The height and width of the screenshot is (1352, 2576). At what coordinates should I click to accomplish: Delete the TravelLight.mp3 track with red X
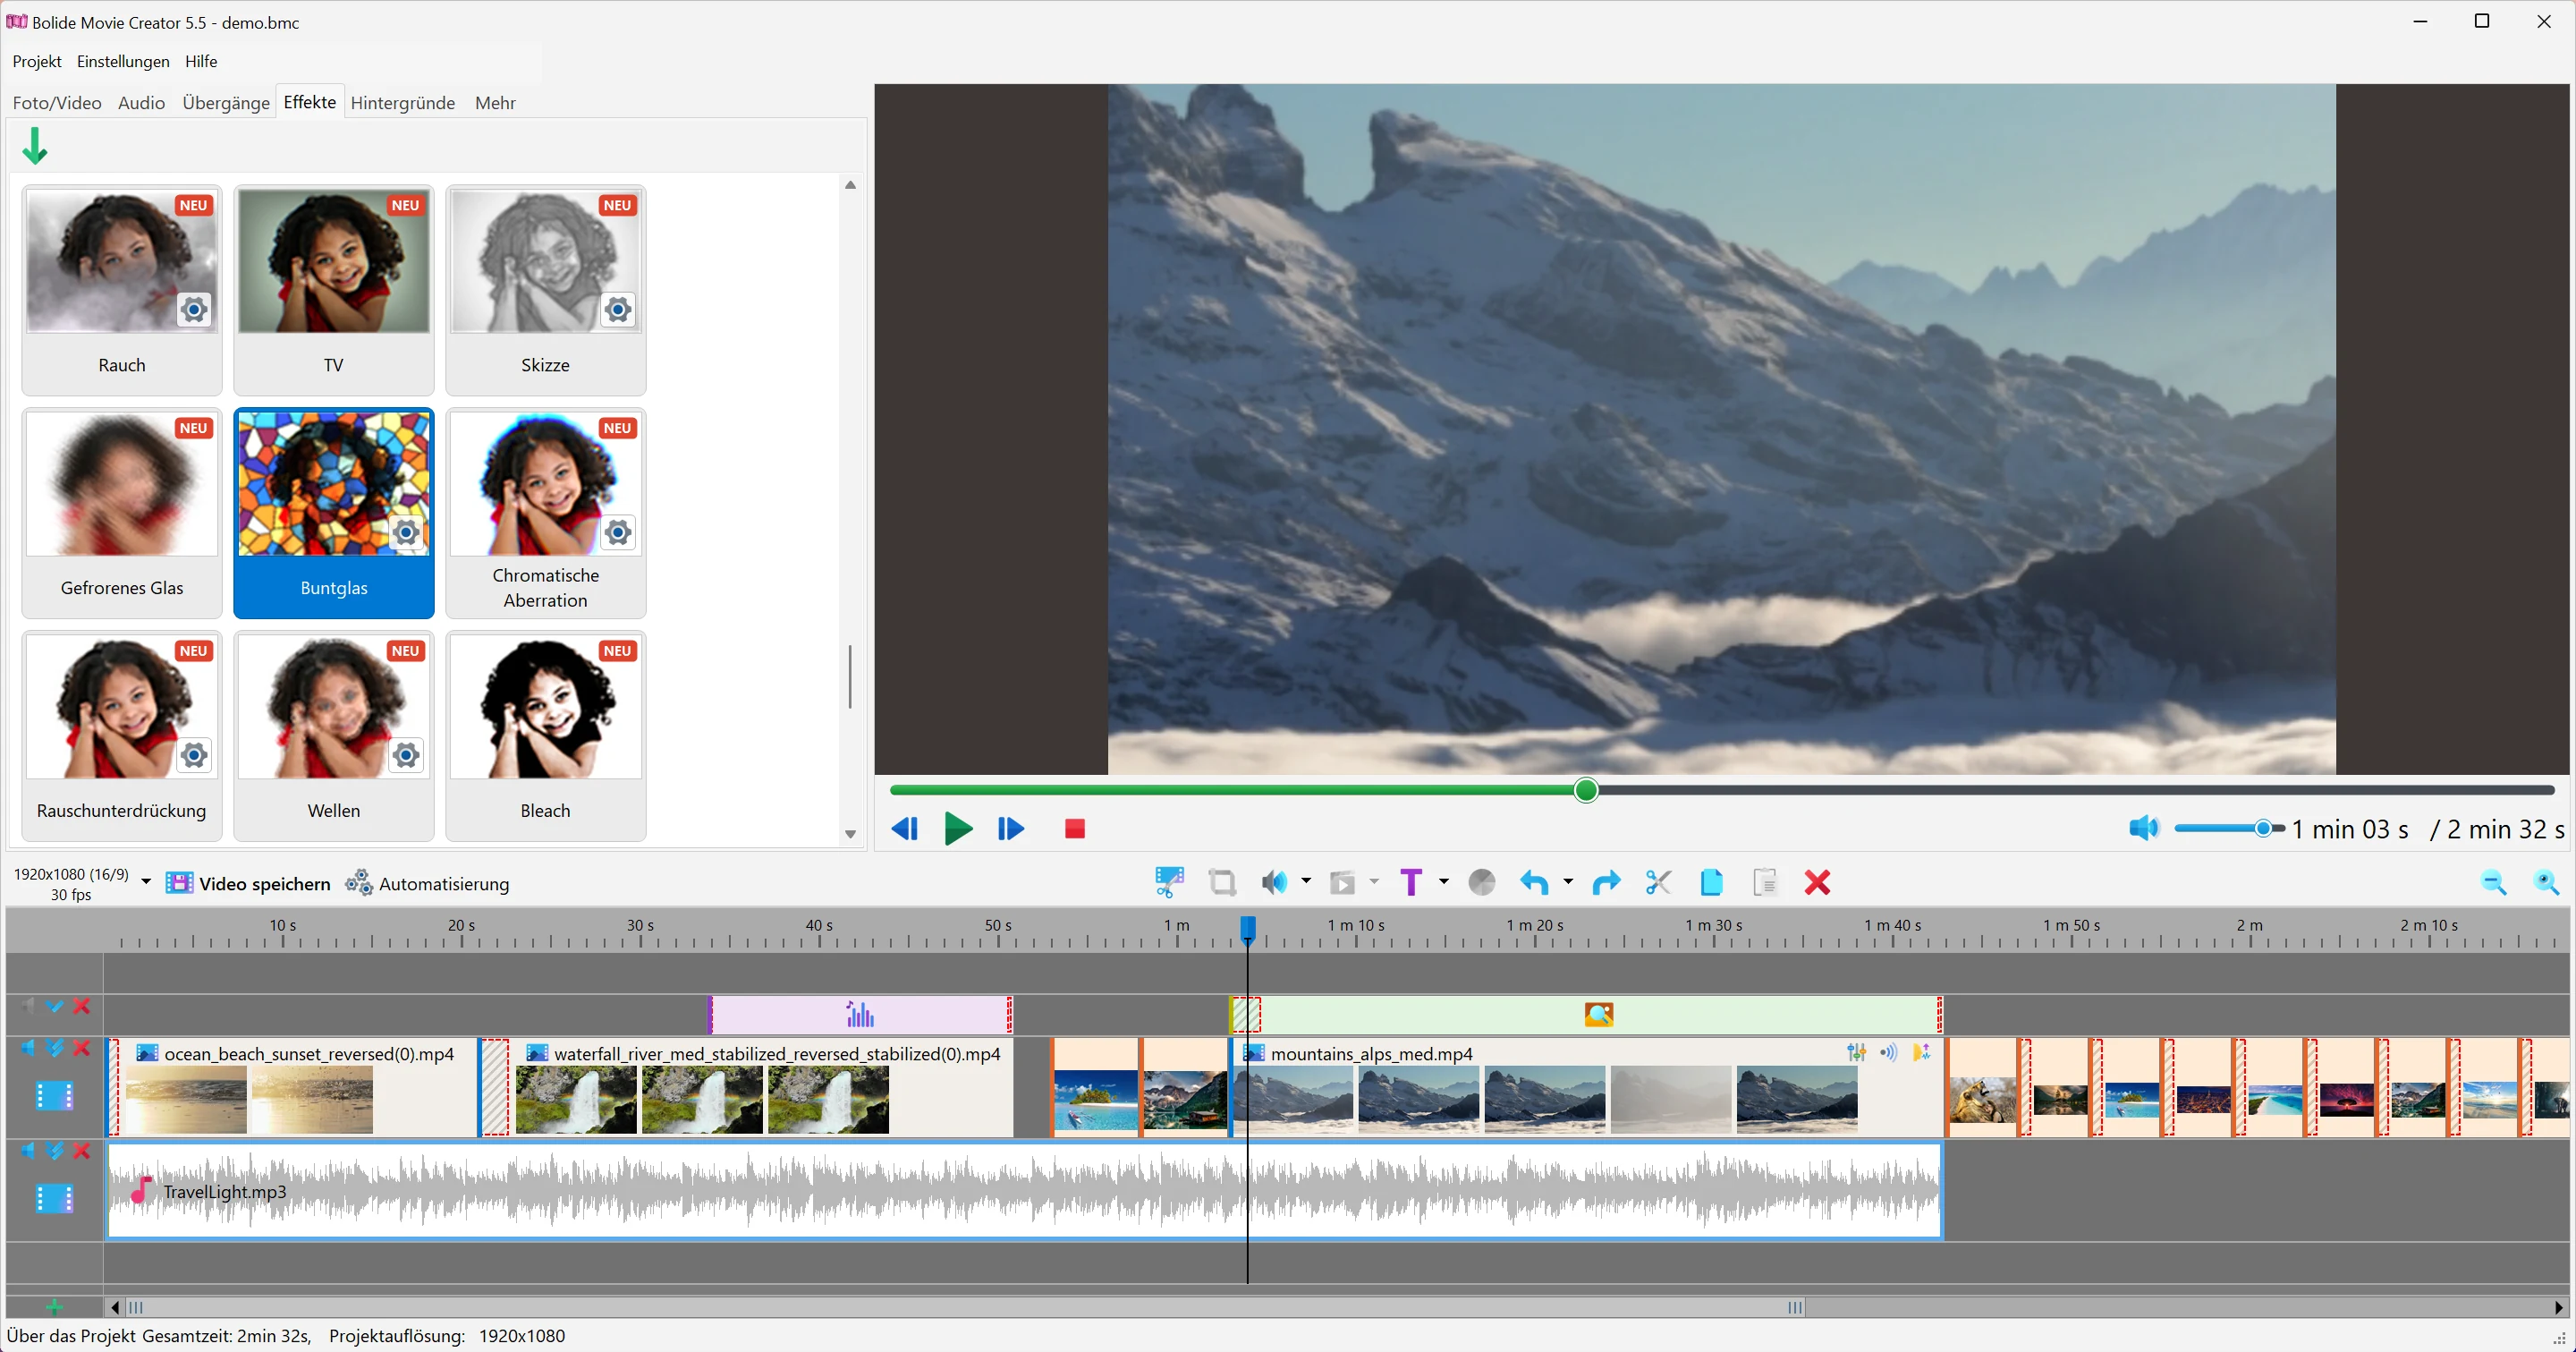coord(82,1151)
